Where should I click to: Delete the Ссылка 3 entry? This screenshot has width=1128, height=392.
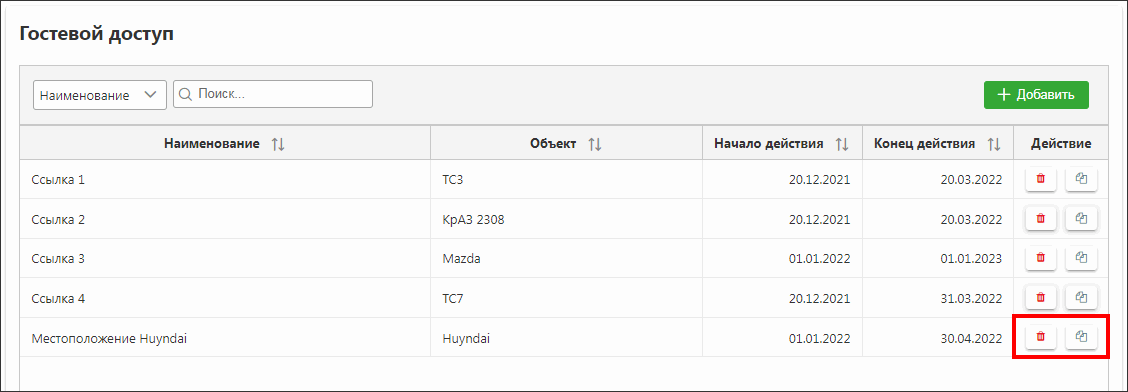(1040, 257)
